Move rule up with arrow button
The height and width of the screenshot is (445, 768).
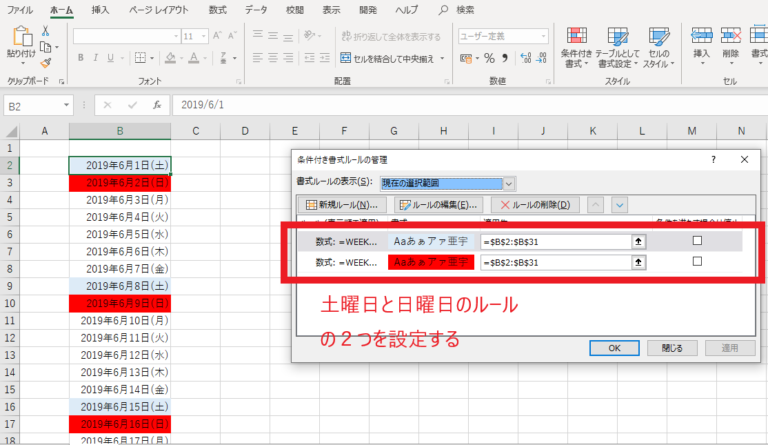click(x=596, y=205)
